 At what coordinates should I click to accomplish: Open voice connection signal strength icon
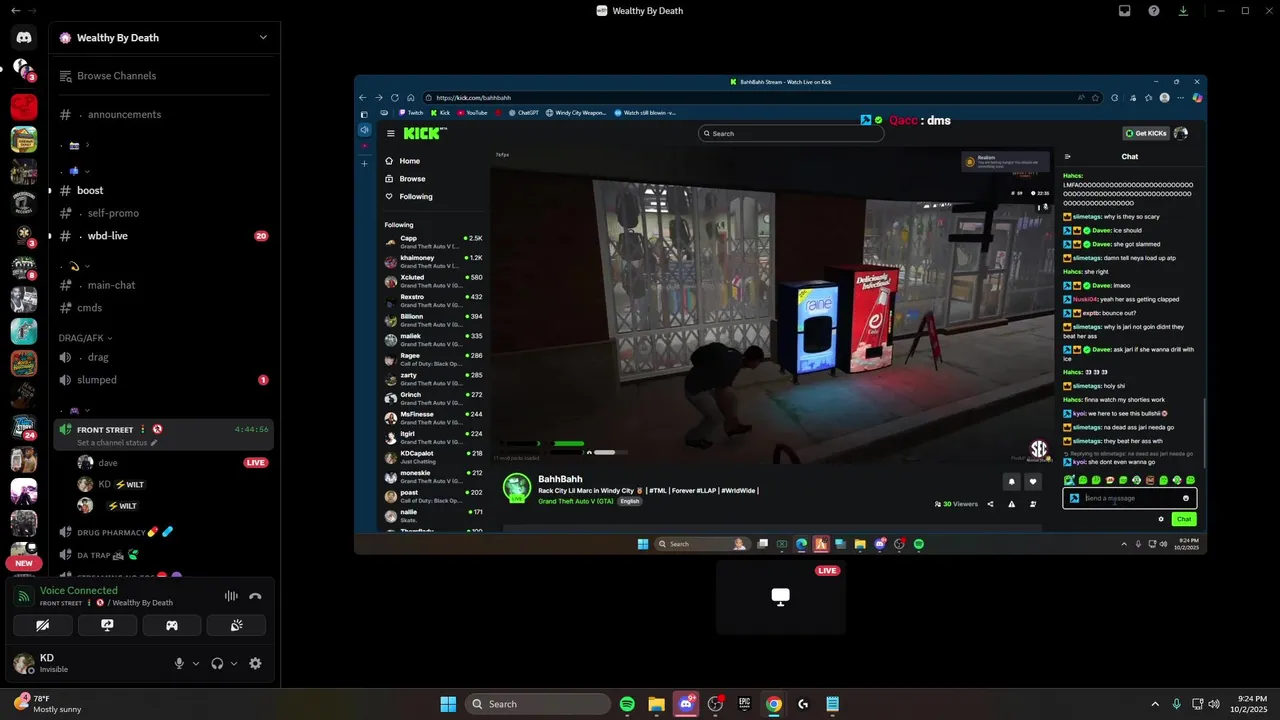click(24, 596)
